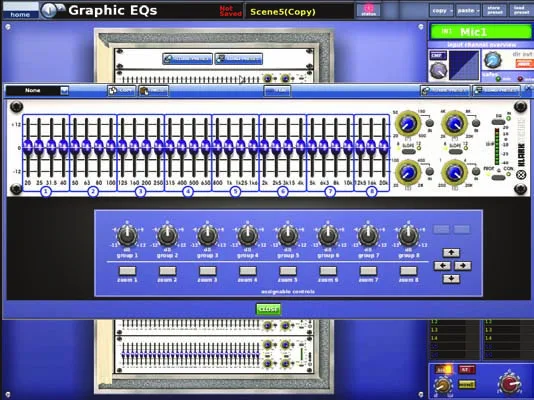This screenshot has height=400, width=534.
Task: Click the store preset button
Action: (494, 11)
